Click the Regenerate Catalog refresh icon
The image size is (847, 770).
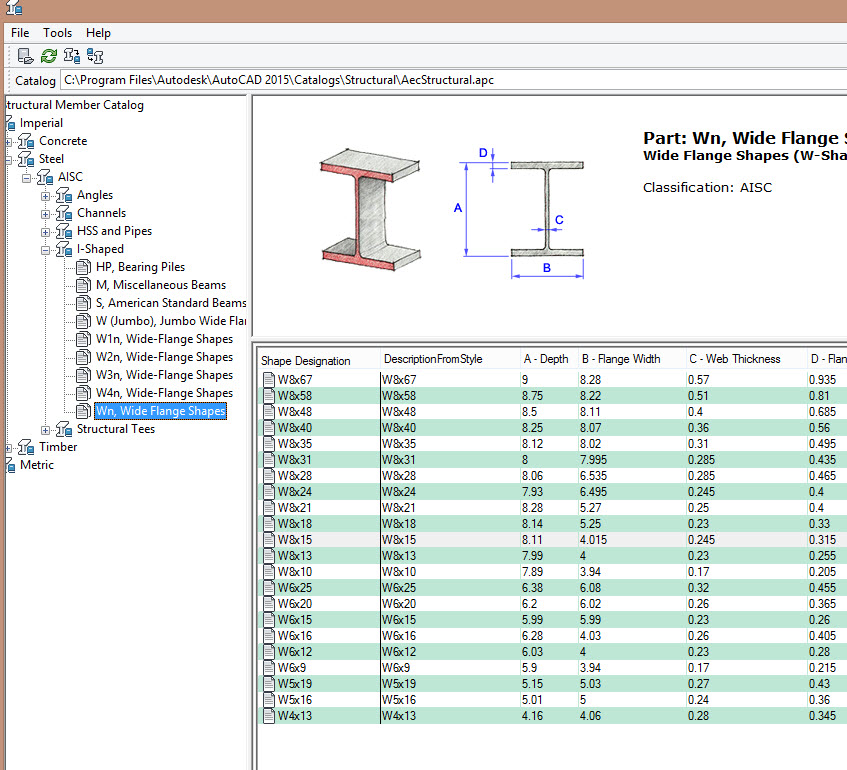click(48, 56)
